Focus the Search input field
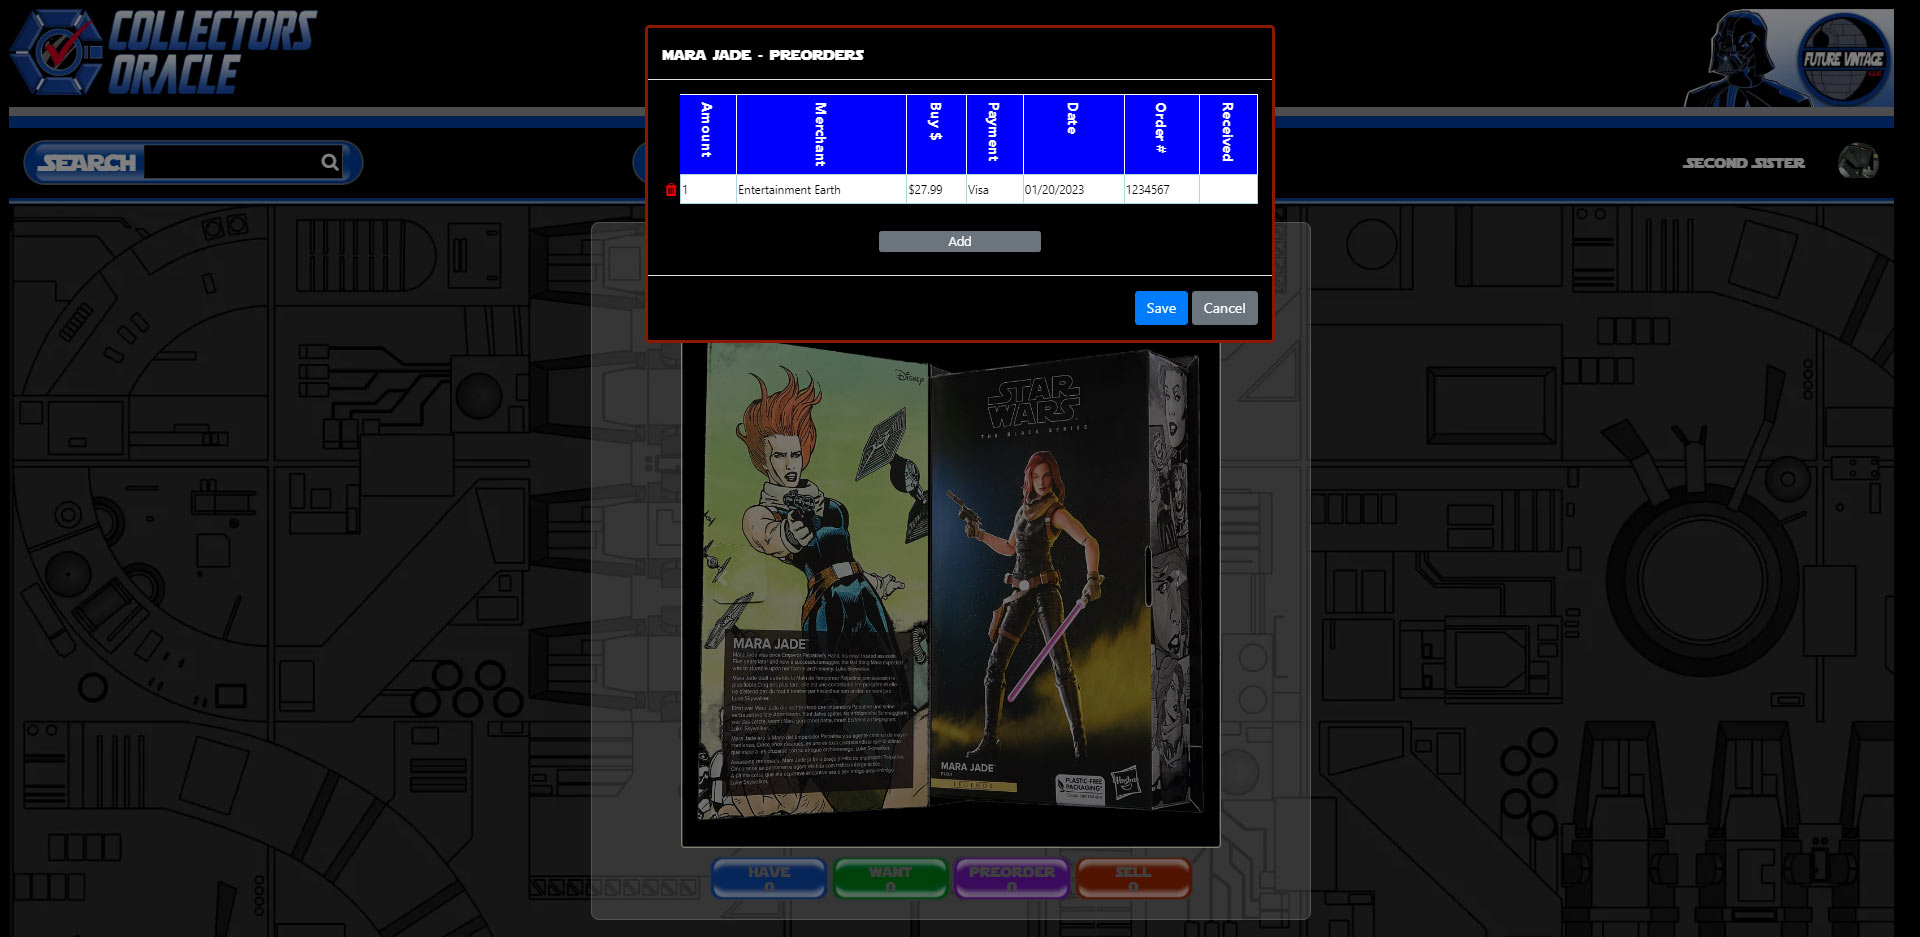This screenshot has width=1920, height=937. click(232, 162)
